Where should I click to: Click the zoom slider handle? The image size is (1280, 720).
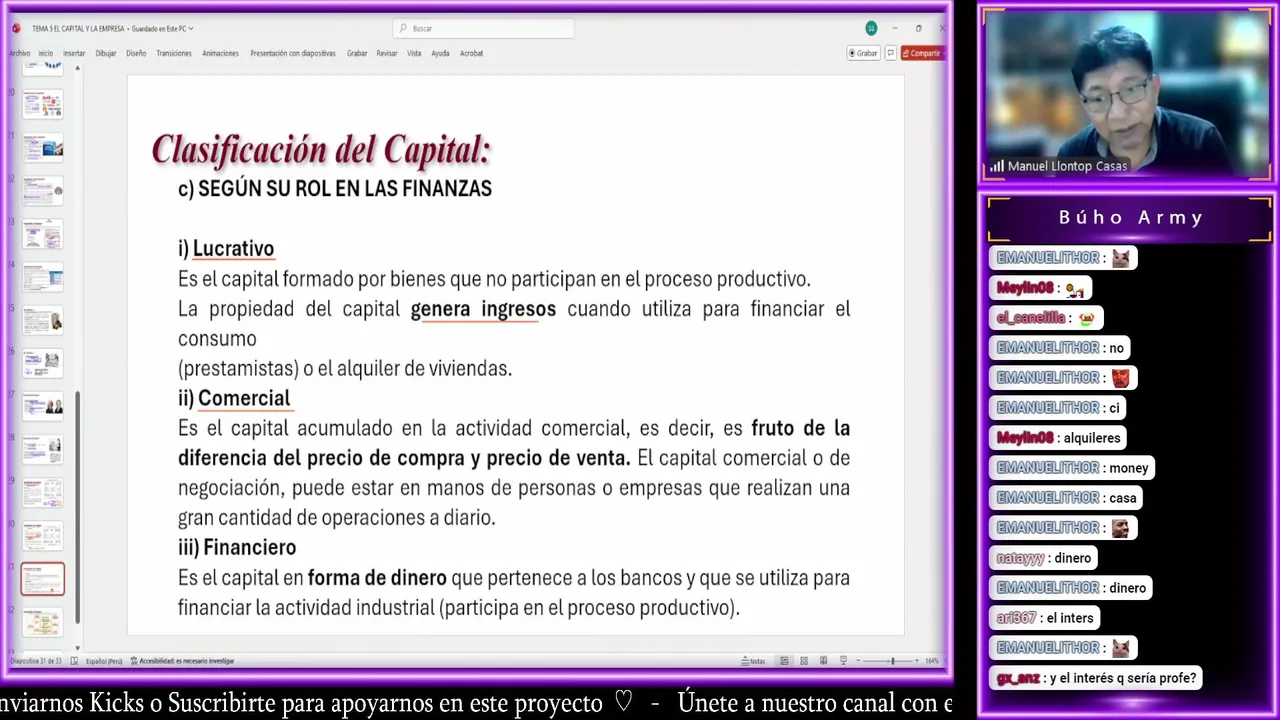coord(893,661)
